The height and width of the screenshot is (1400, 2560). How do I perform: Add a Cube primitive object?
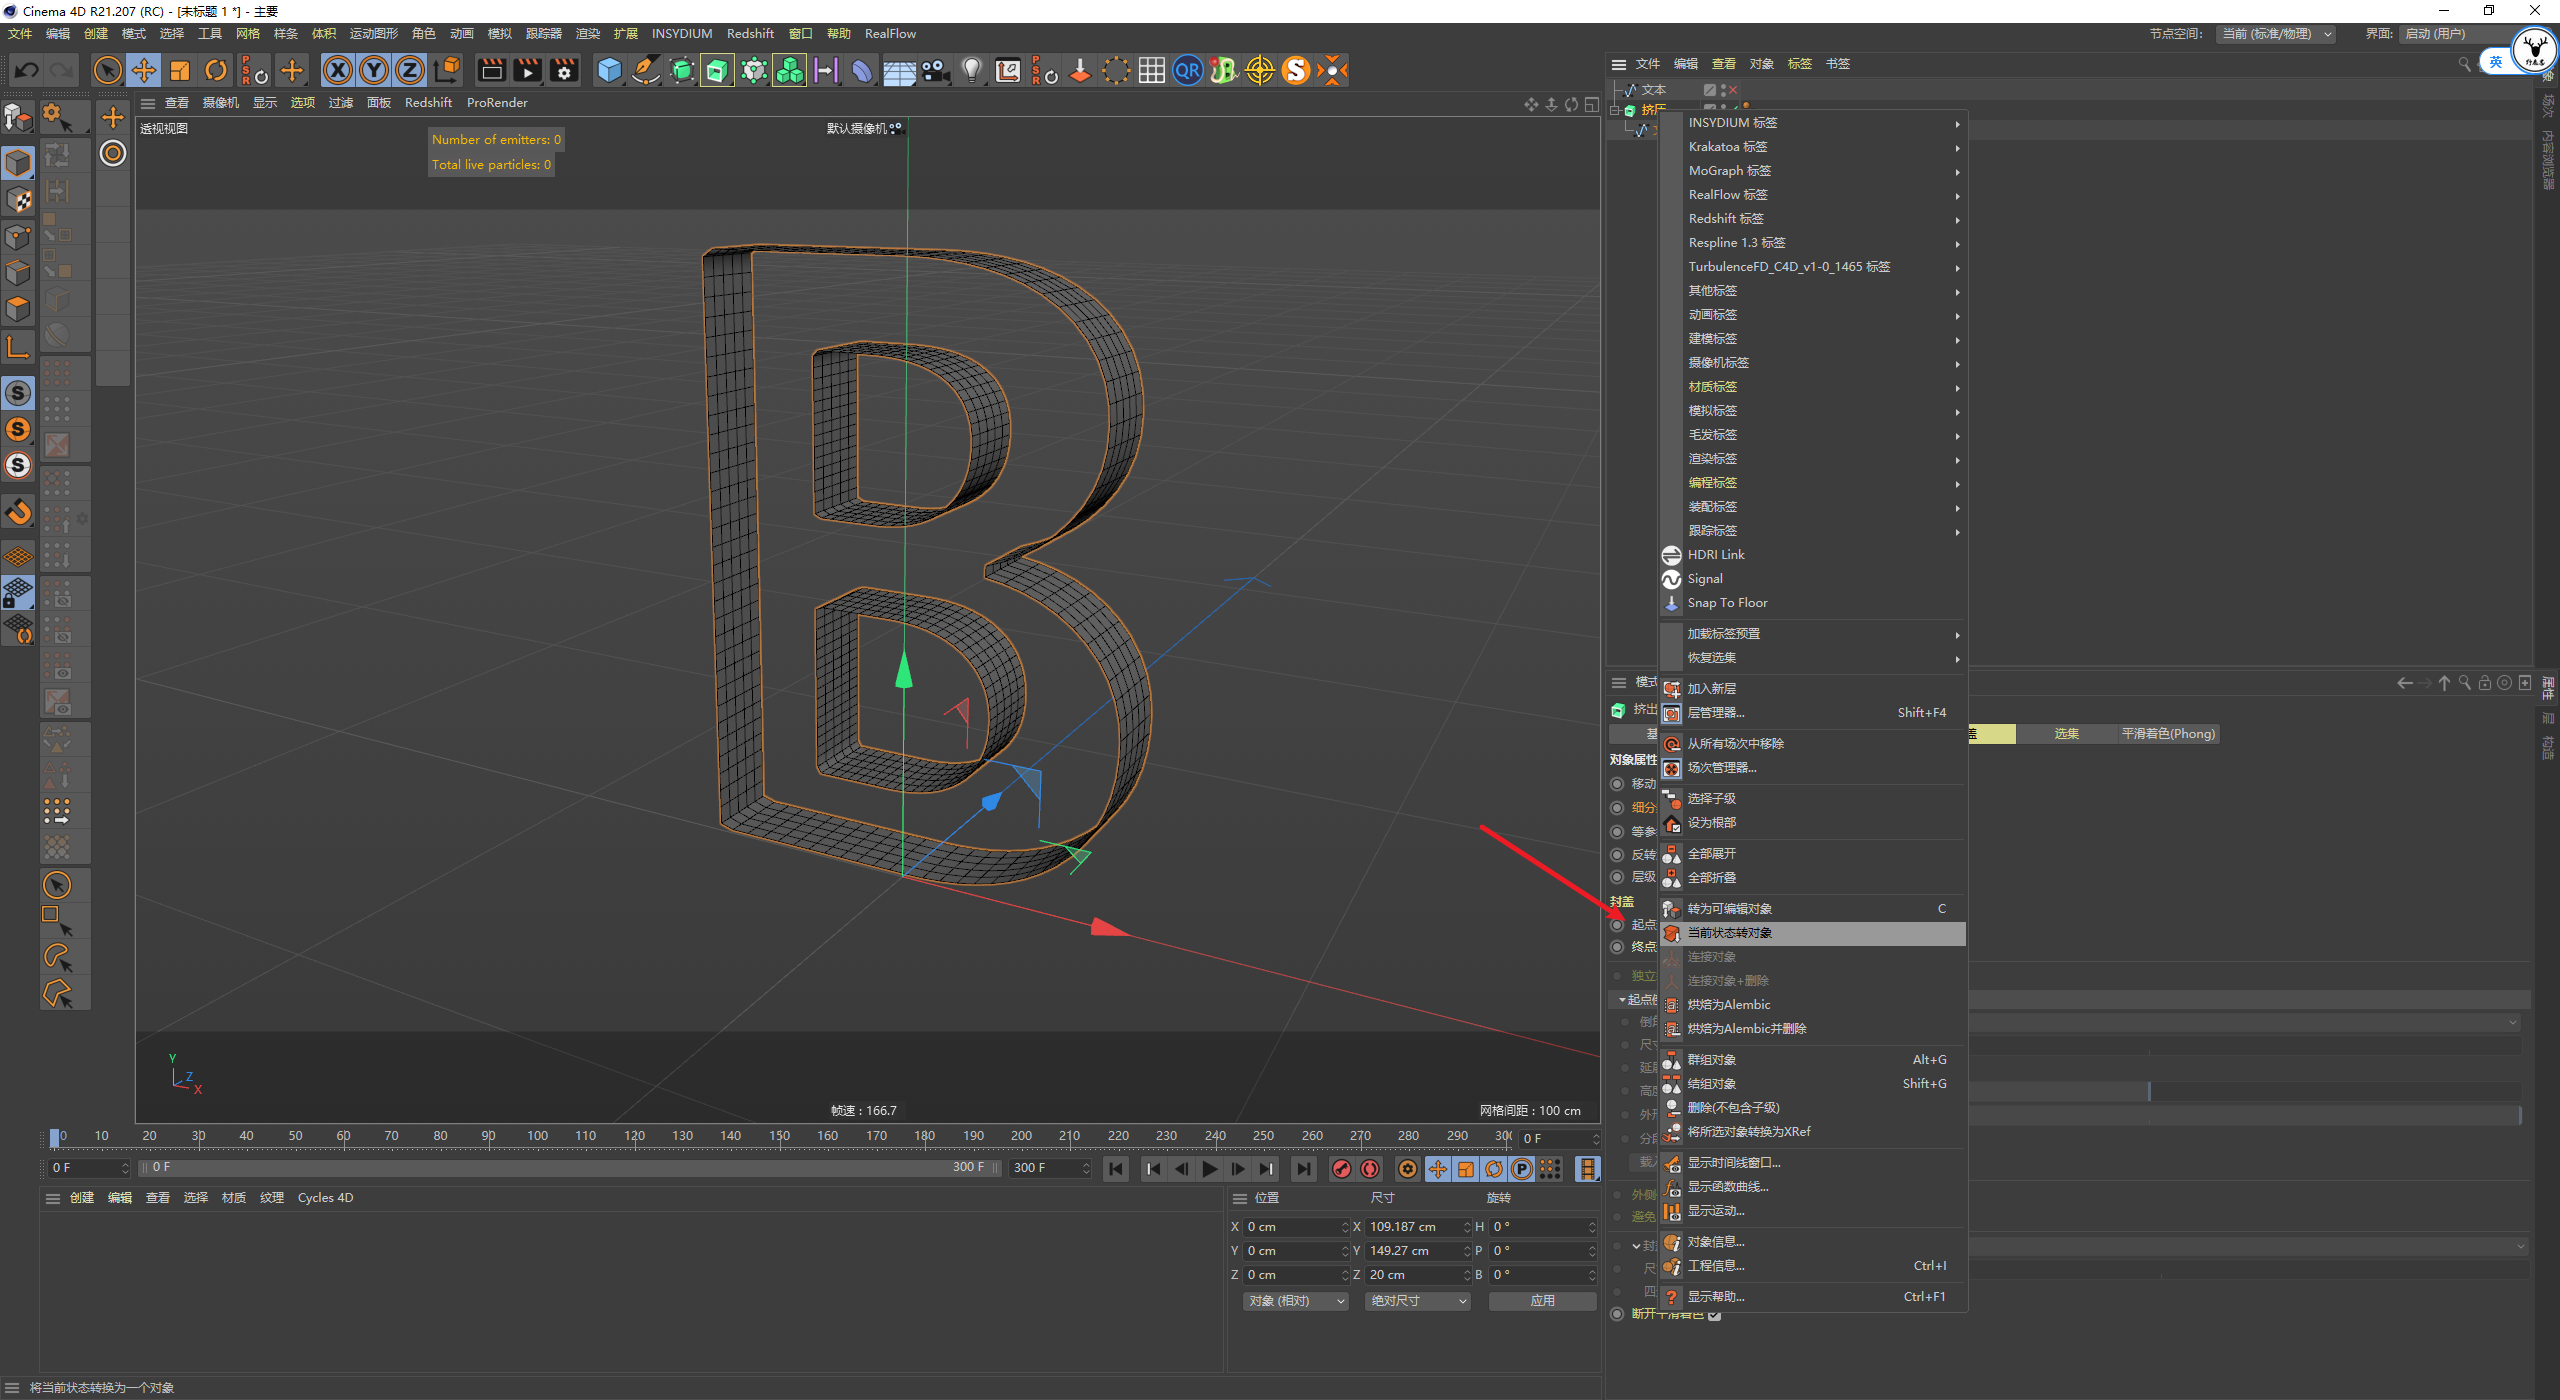point(609,70)
